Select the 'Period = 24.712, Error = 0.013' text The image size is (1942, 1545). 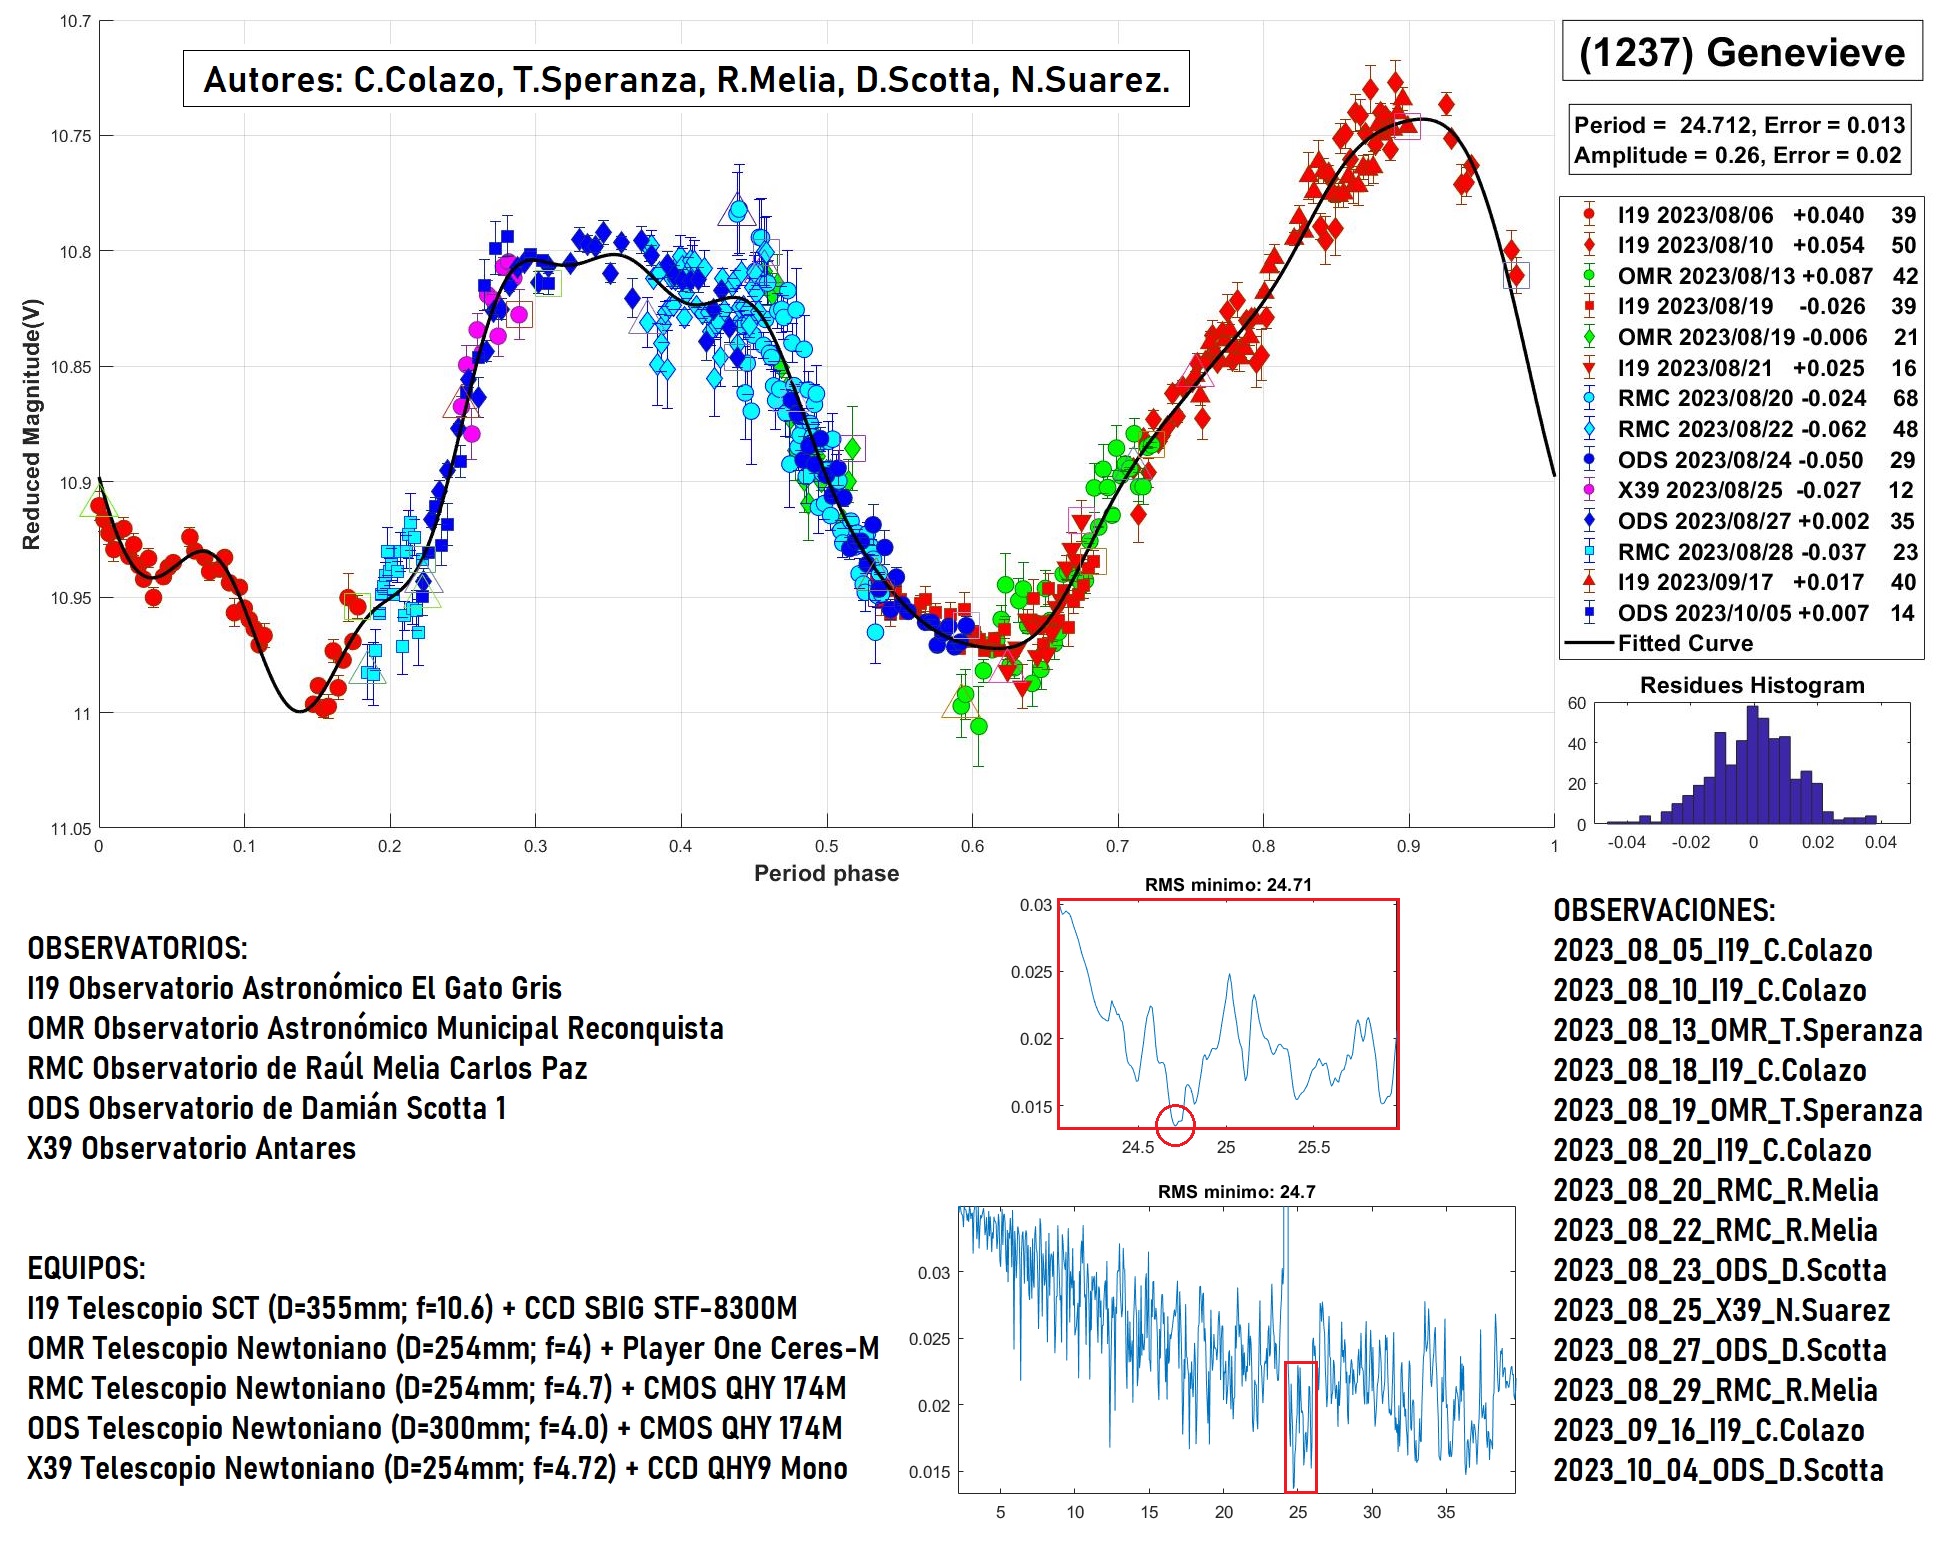(1739, 125)
